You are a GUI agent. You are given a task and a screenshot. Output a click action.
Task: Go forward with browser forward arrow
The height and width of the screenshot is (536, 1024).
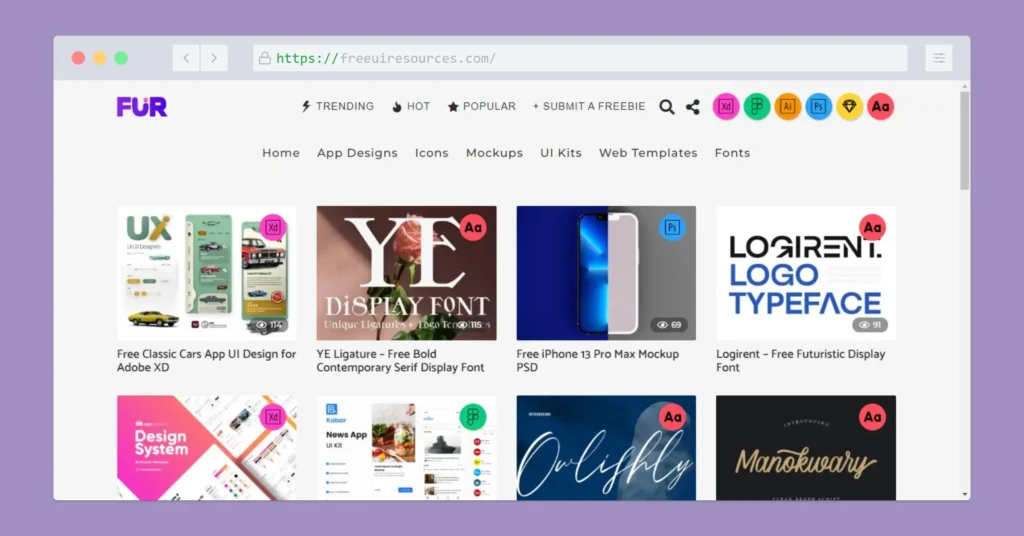tap(214, 58)
